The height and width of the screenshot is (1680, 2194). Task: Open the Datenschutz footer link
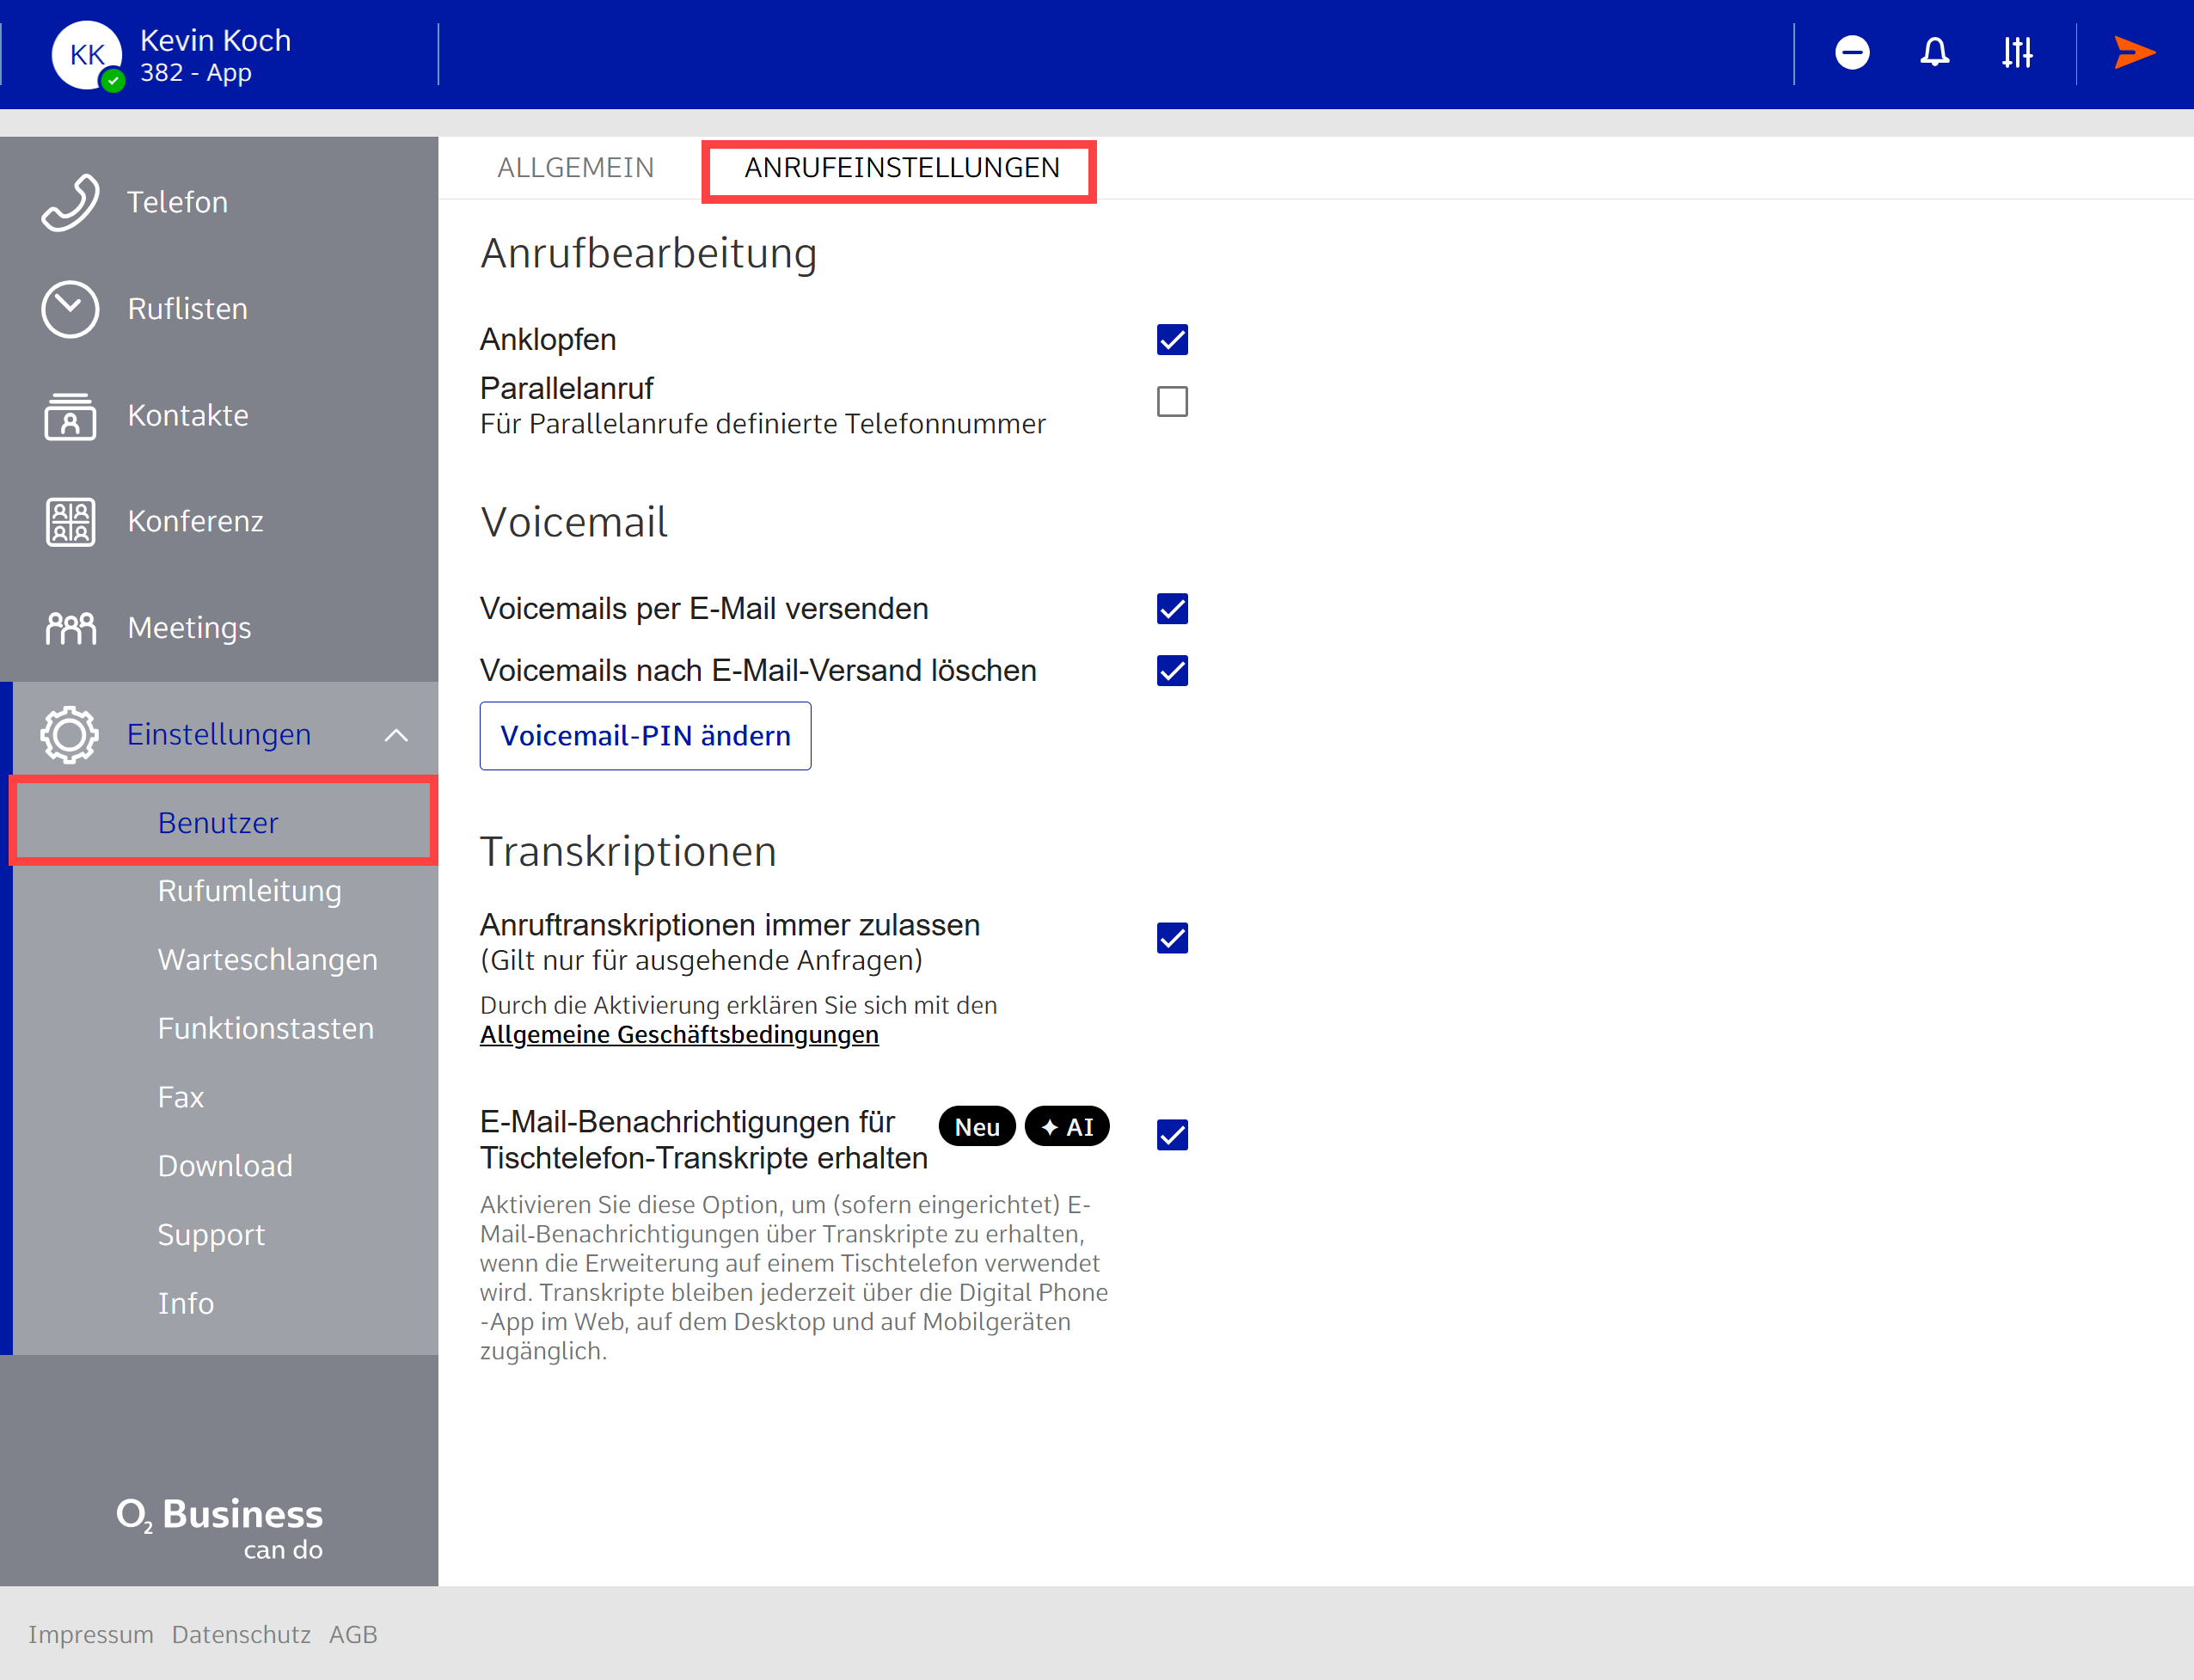tap(241, 1634)
